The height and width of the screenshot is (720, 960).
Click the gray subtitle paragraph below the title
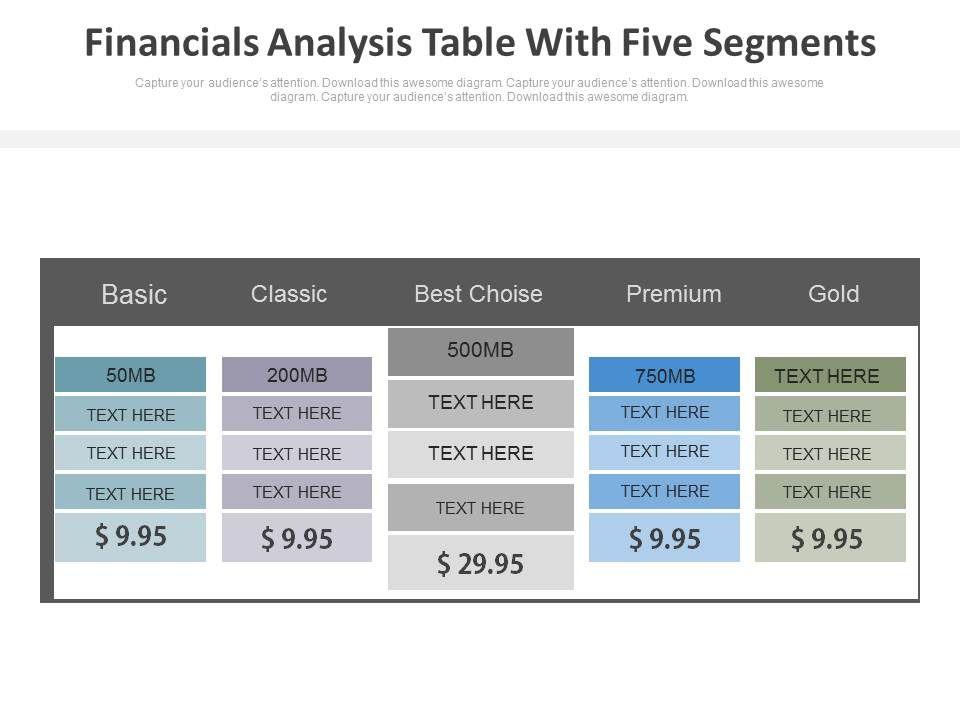(480, 90)
